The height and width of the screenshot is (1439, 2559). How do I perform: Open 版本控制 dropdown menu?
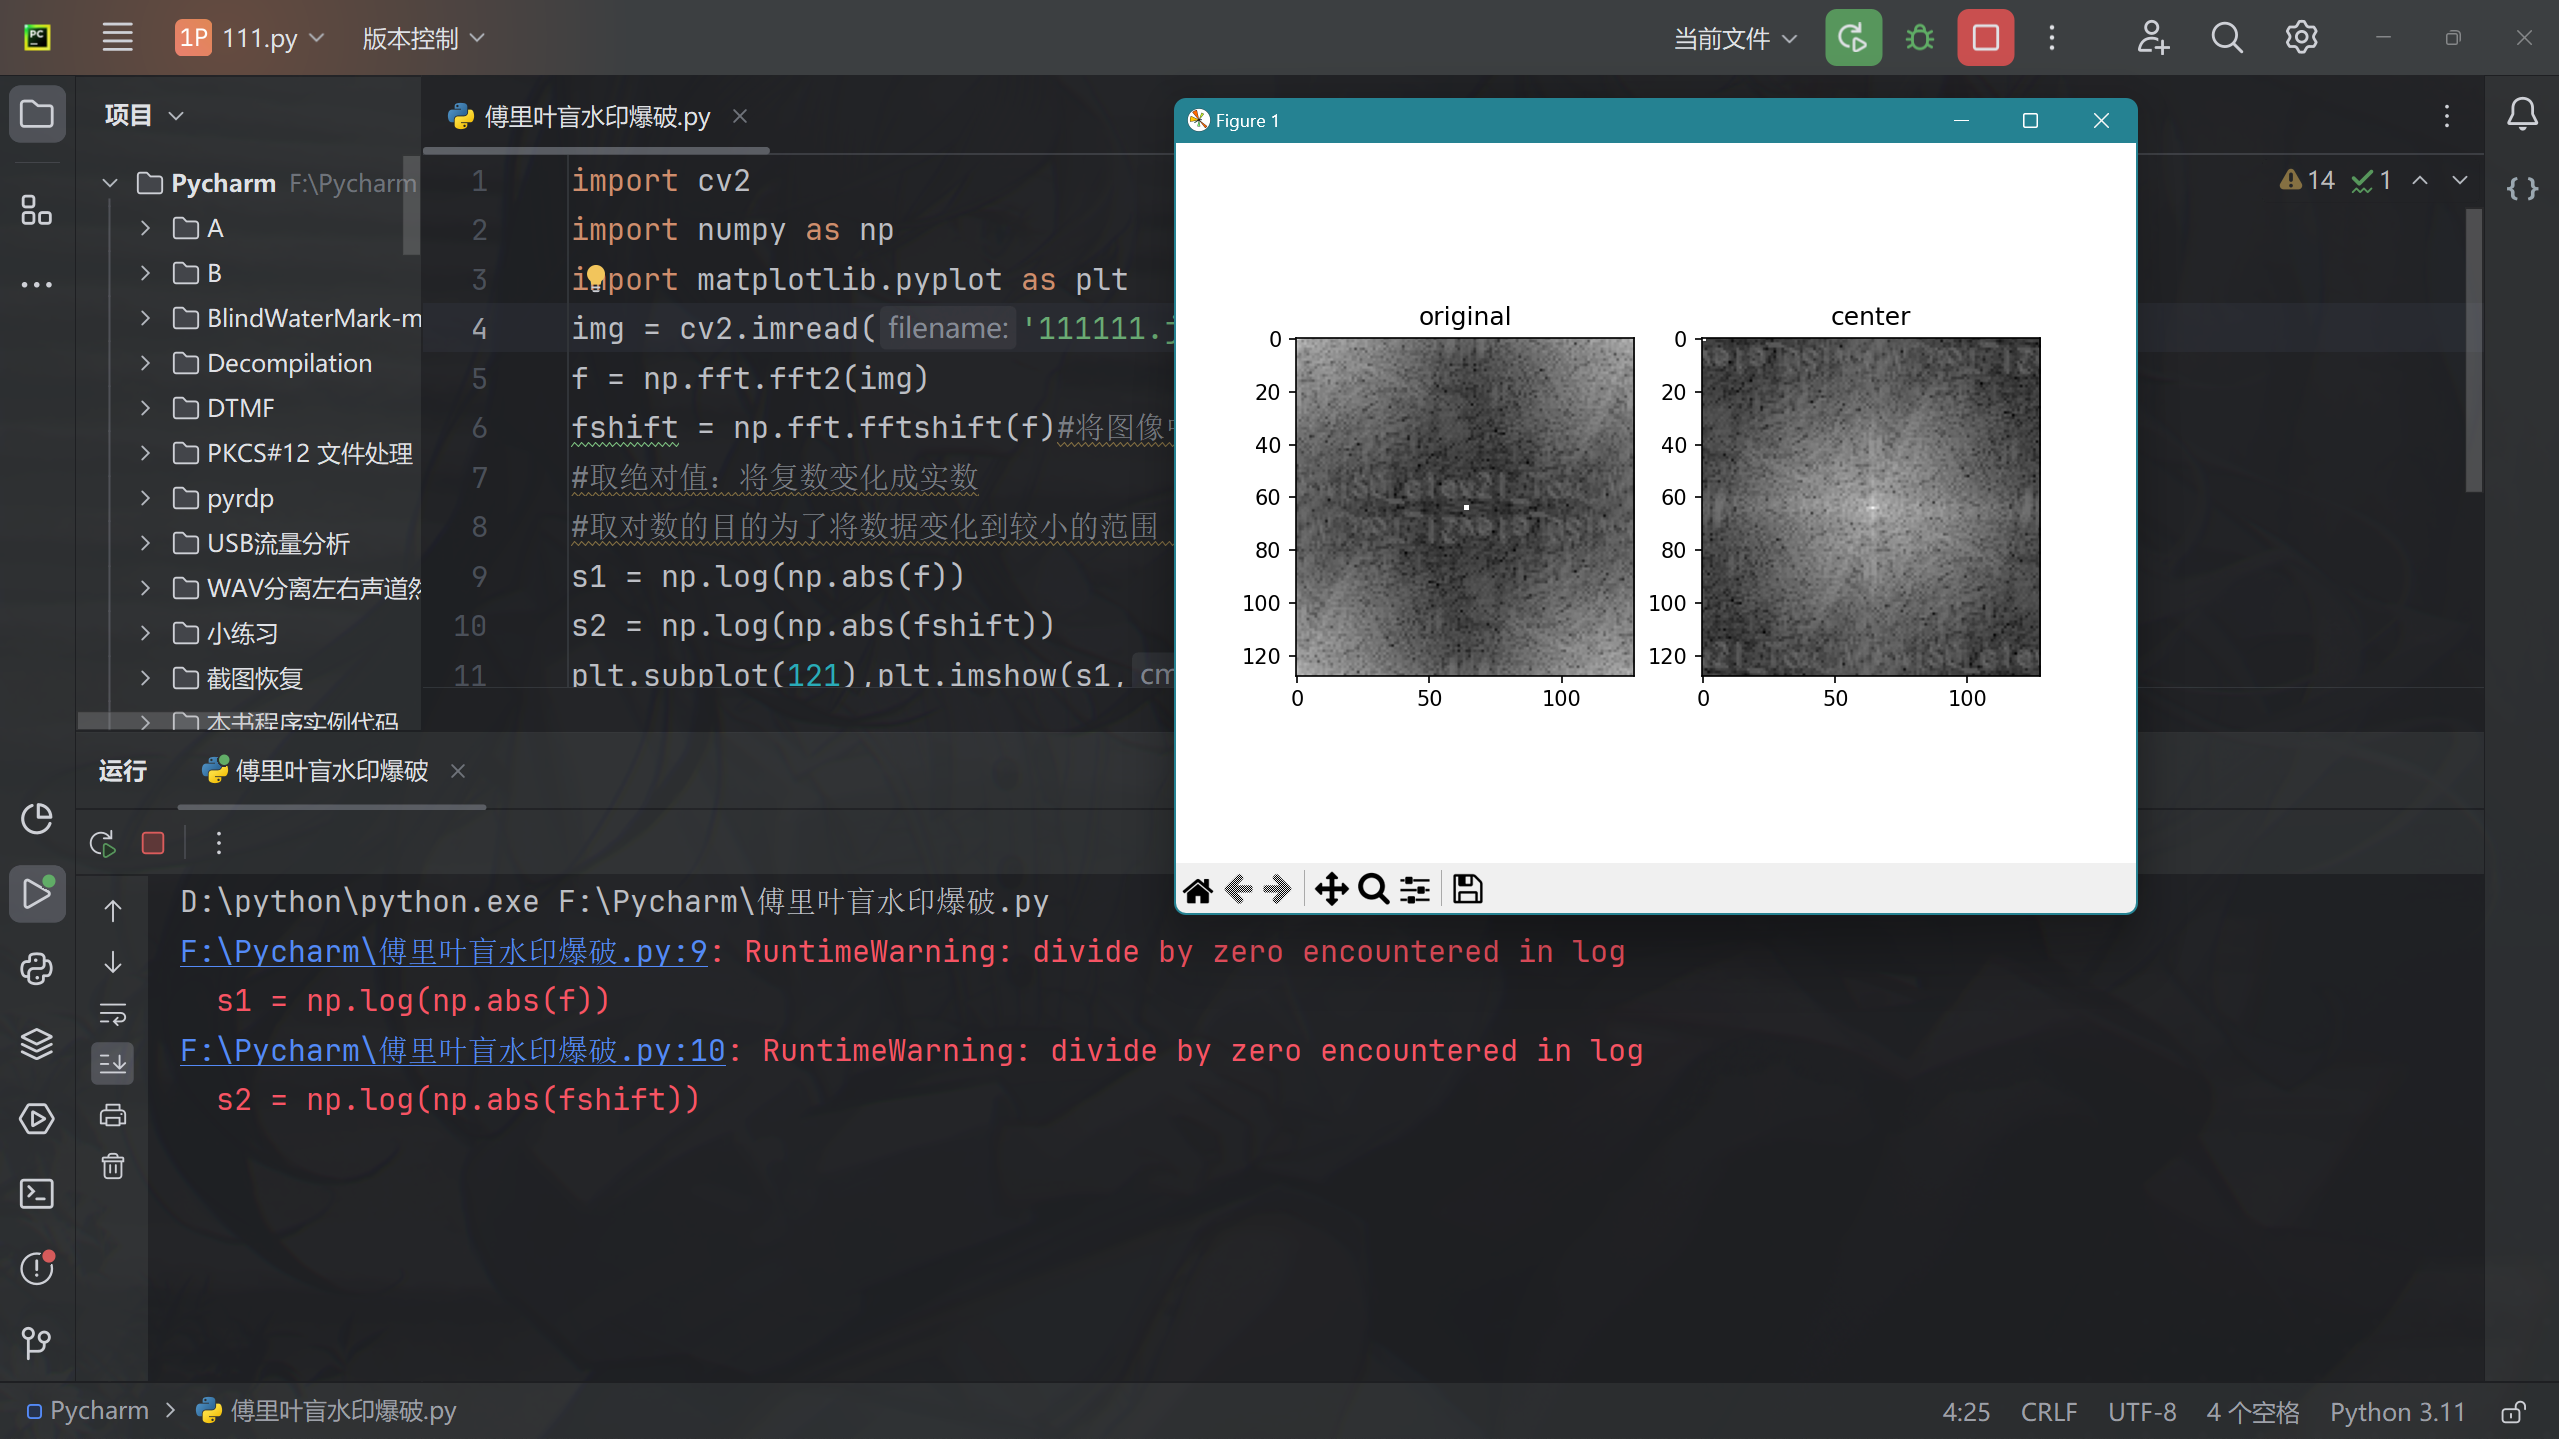(423, 38)
